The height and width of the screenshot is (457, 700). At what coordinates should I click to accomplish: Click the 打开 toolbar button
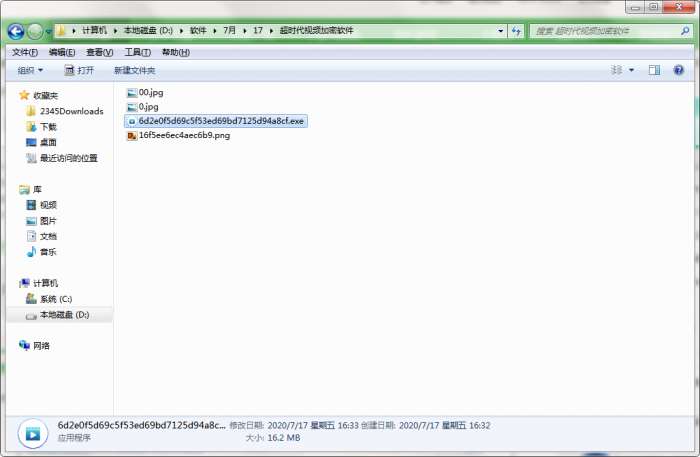[x=79, y=70]
